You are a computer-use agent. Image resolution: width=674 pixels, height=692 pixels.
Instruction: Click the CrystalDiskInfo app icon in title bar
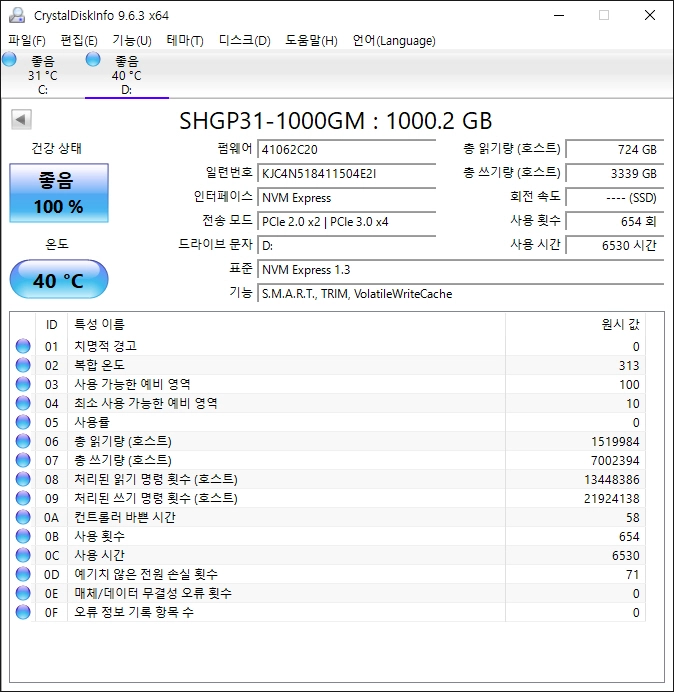click(x=17, y=15)
